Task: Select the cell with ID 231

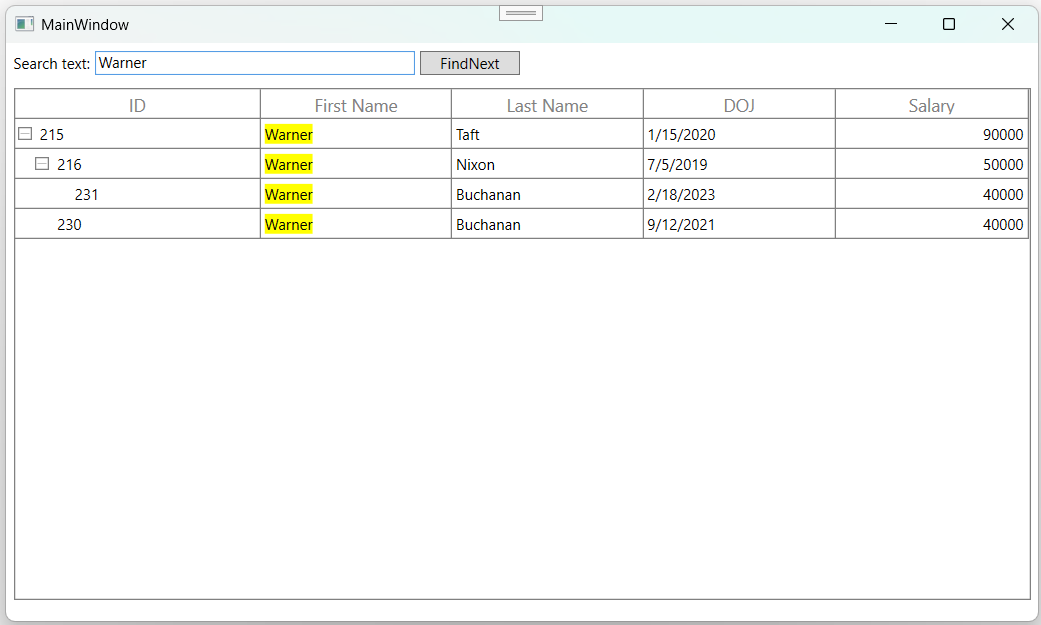Action: click(x=137, y=194)
